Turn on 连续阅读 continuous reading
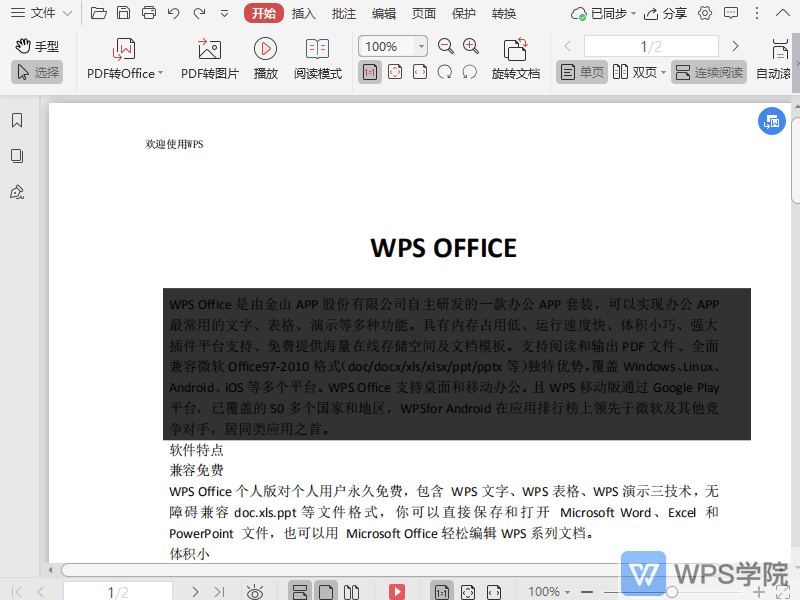 710,71
